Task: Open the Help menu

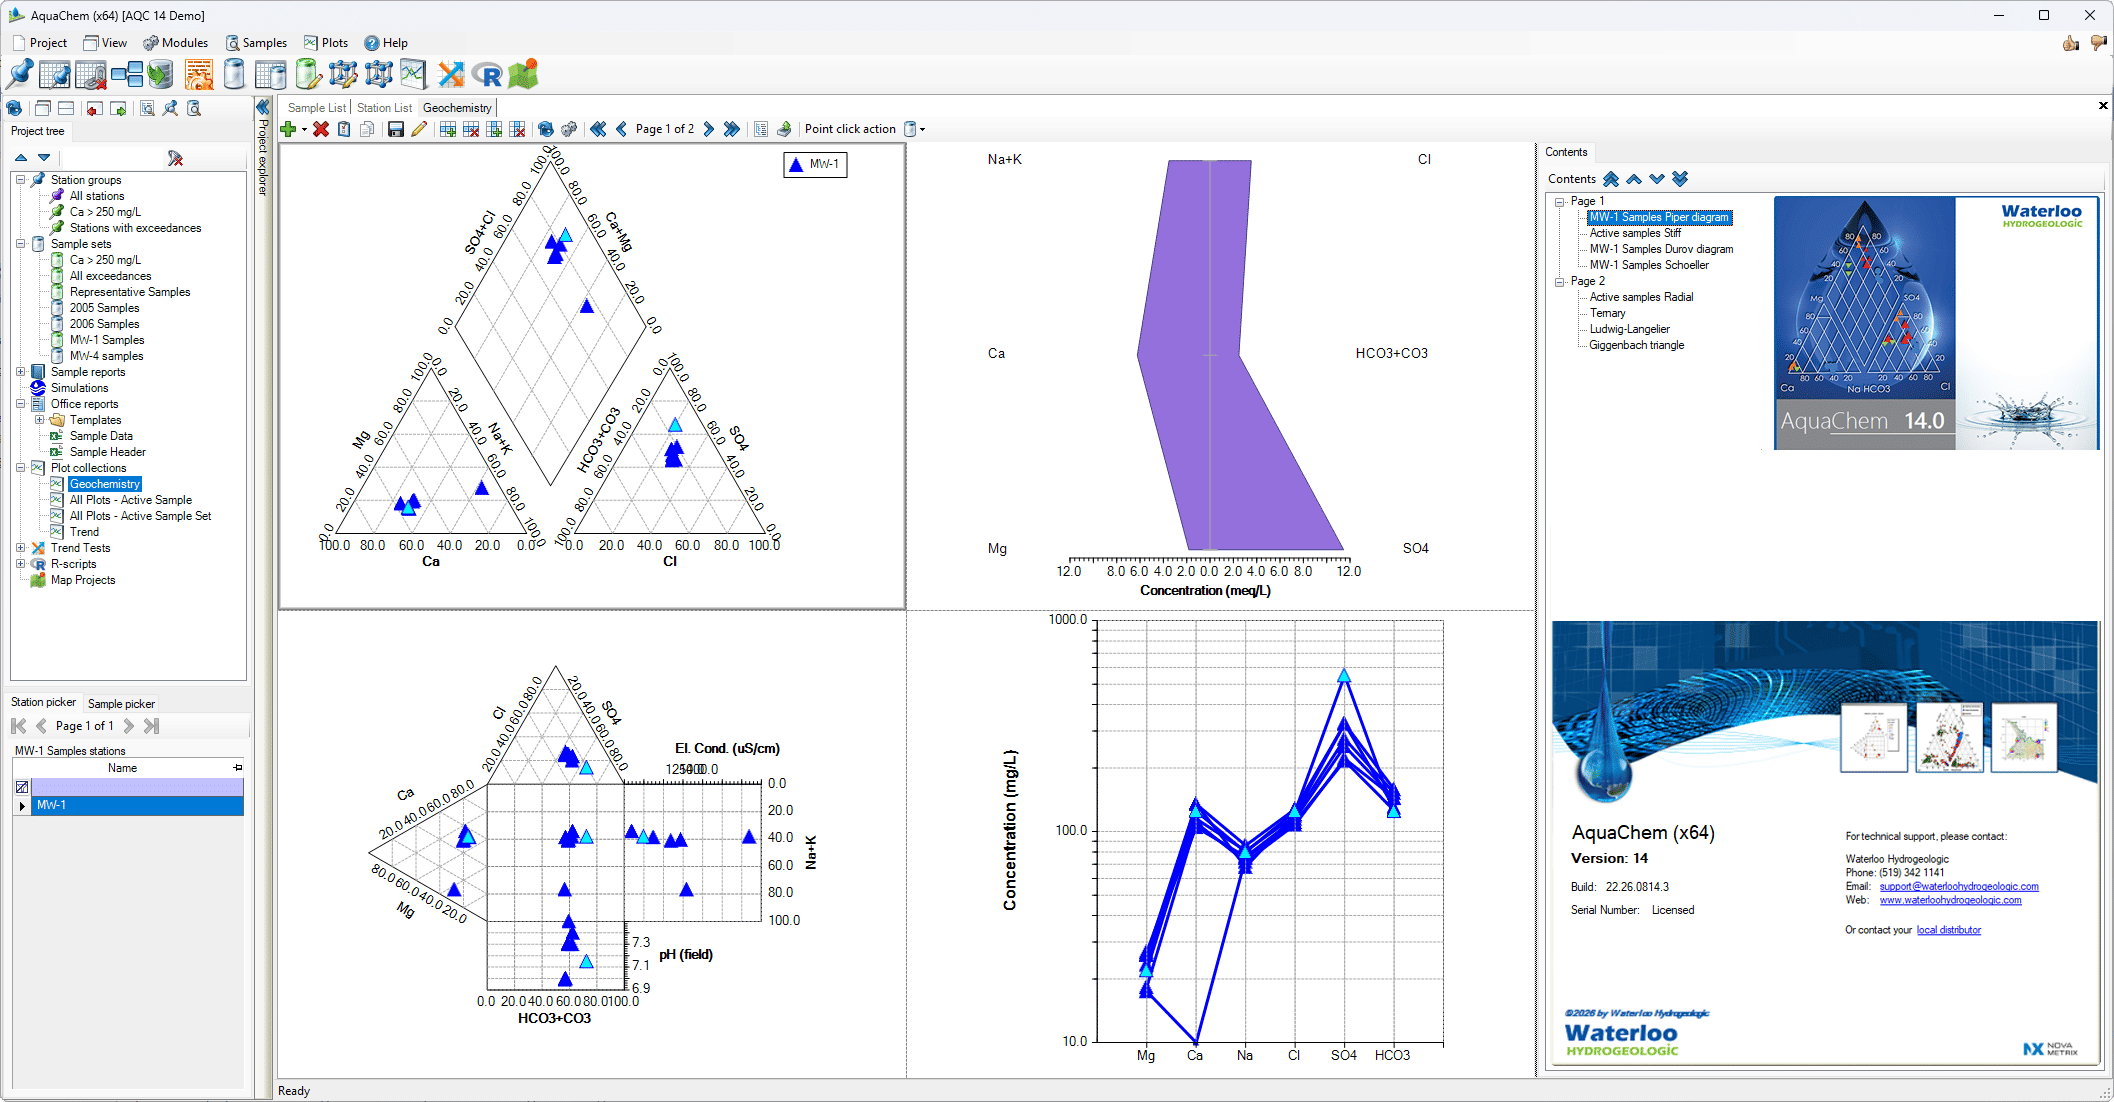Action: (x=386, y=43)
